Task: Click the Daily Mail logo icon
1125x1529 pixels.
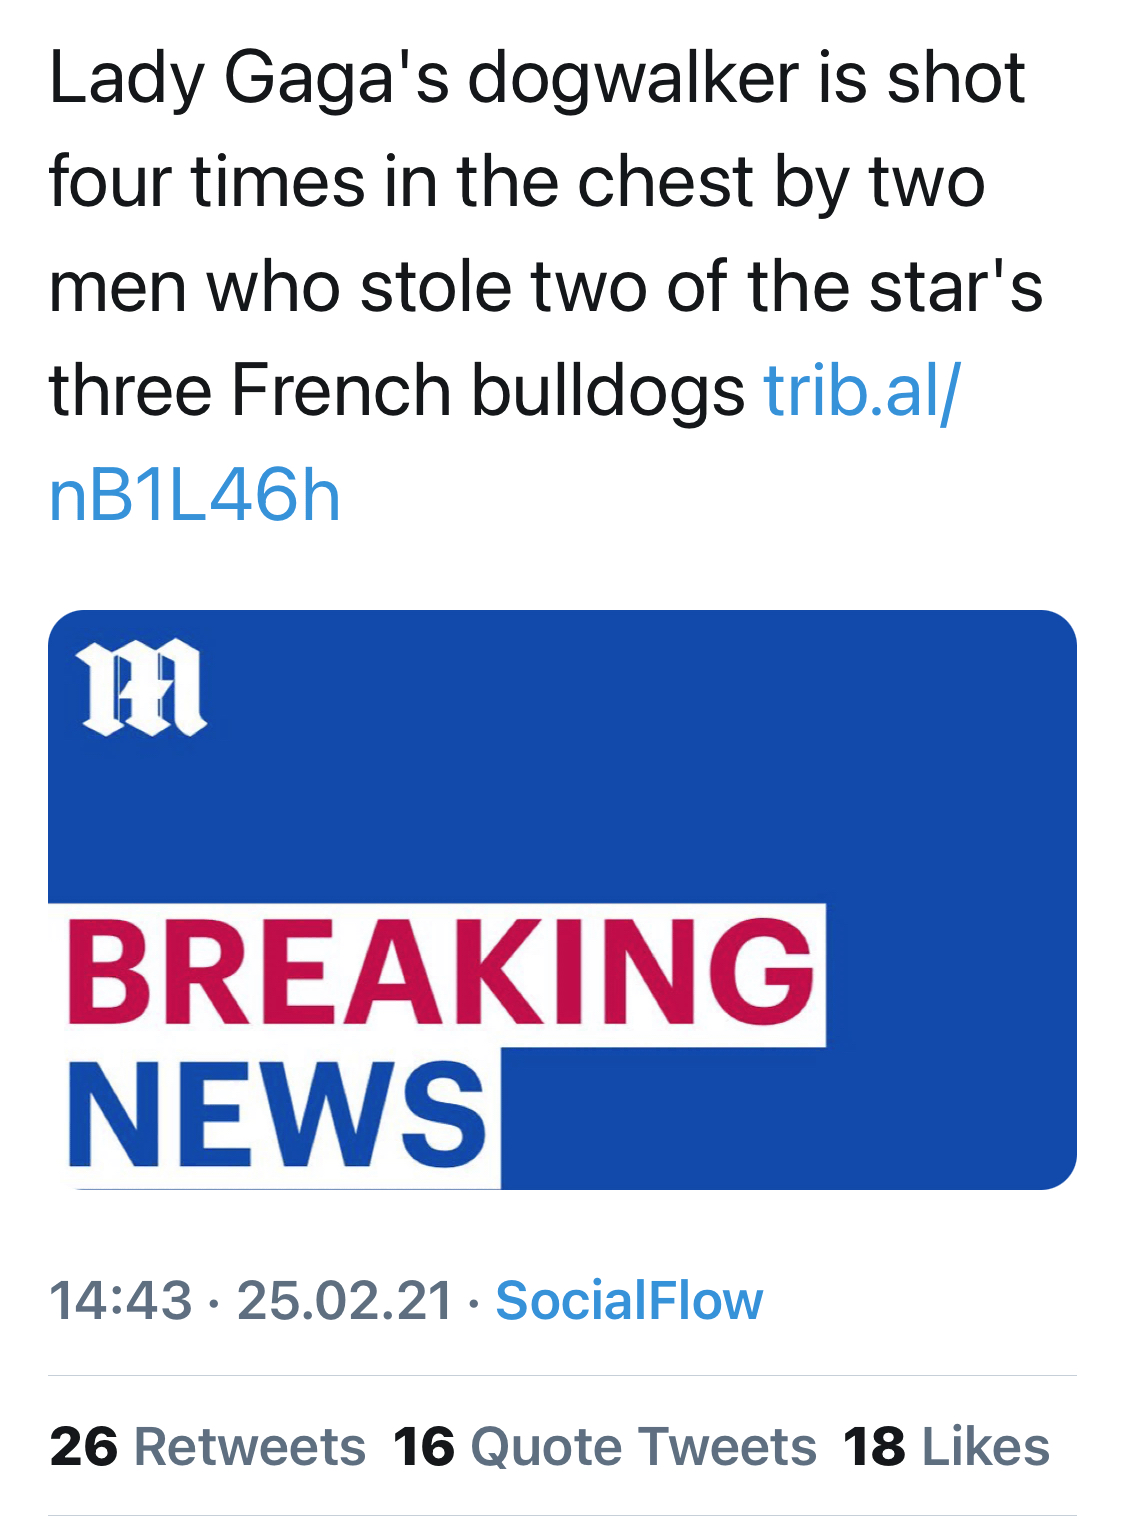Action: click(143, 688)
